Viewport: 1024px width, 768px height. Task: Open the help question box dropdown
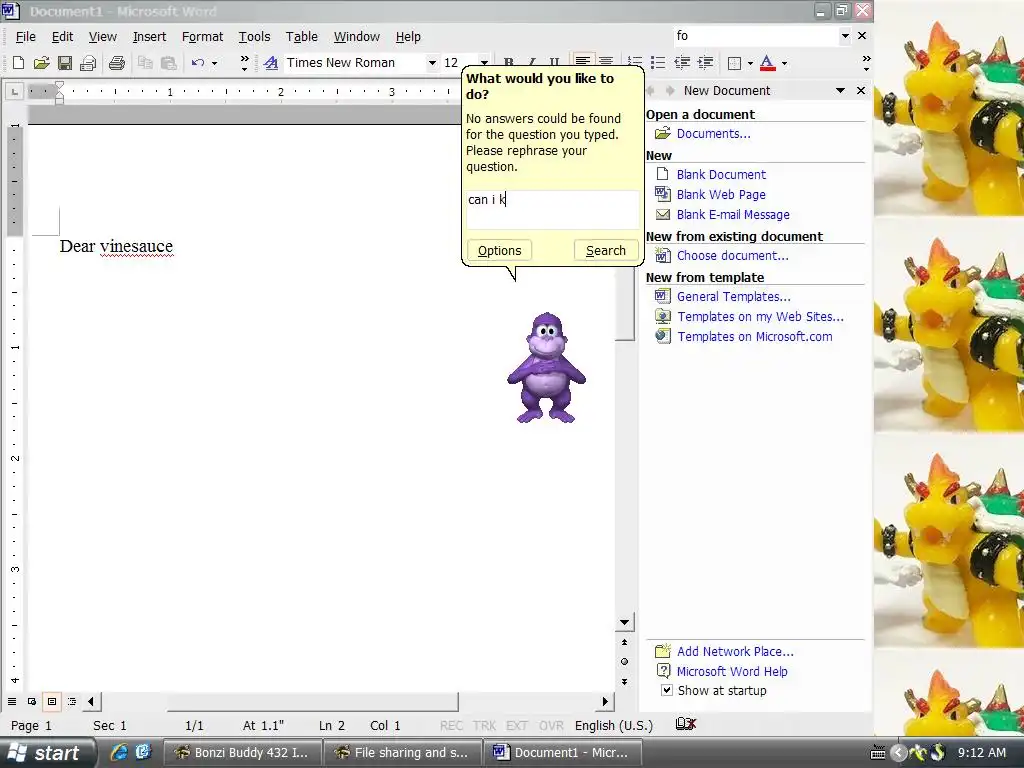pos(845,36)
